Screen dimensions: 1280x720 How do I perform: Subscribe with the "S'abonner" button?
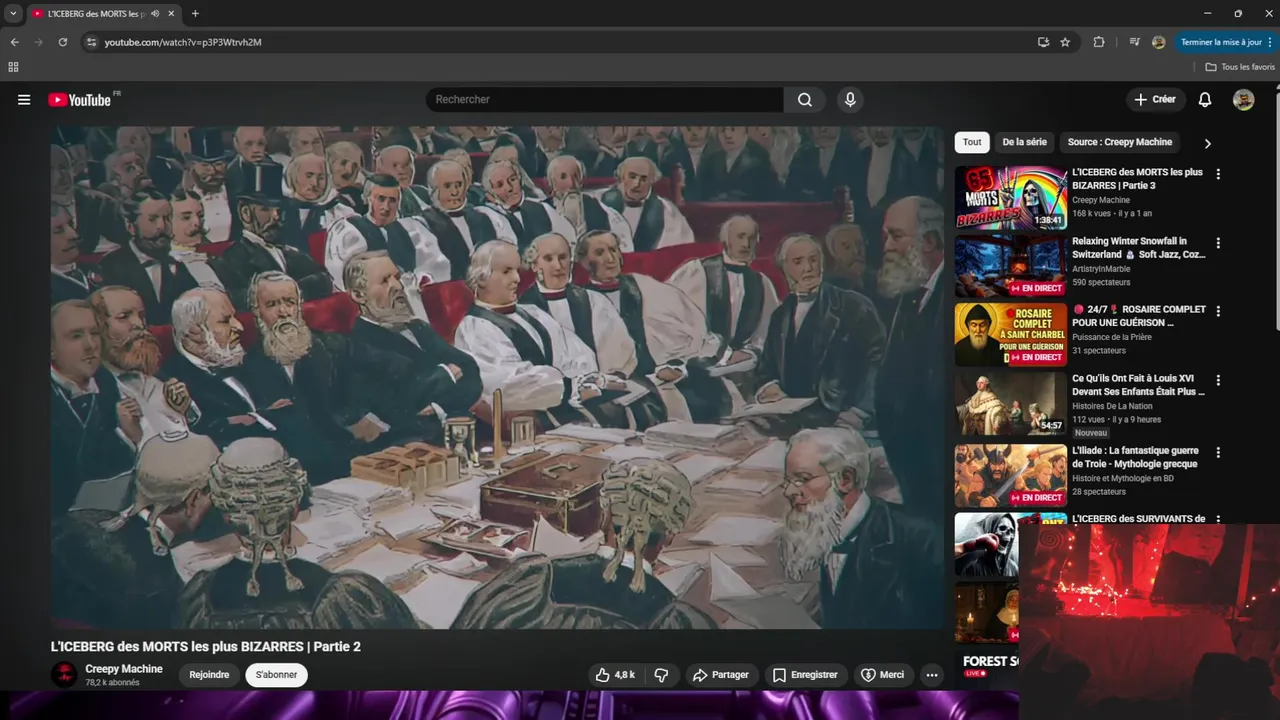(276, 675)
